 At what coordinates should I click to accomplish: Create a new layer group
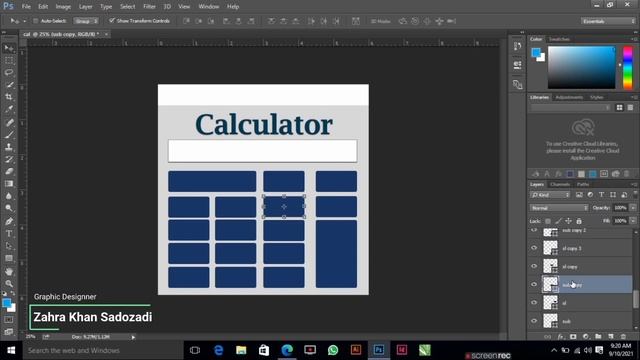pyautogui.click(x=598, y=337)
